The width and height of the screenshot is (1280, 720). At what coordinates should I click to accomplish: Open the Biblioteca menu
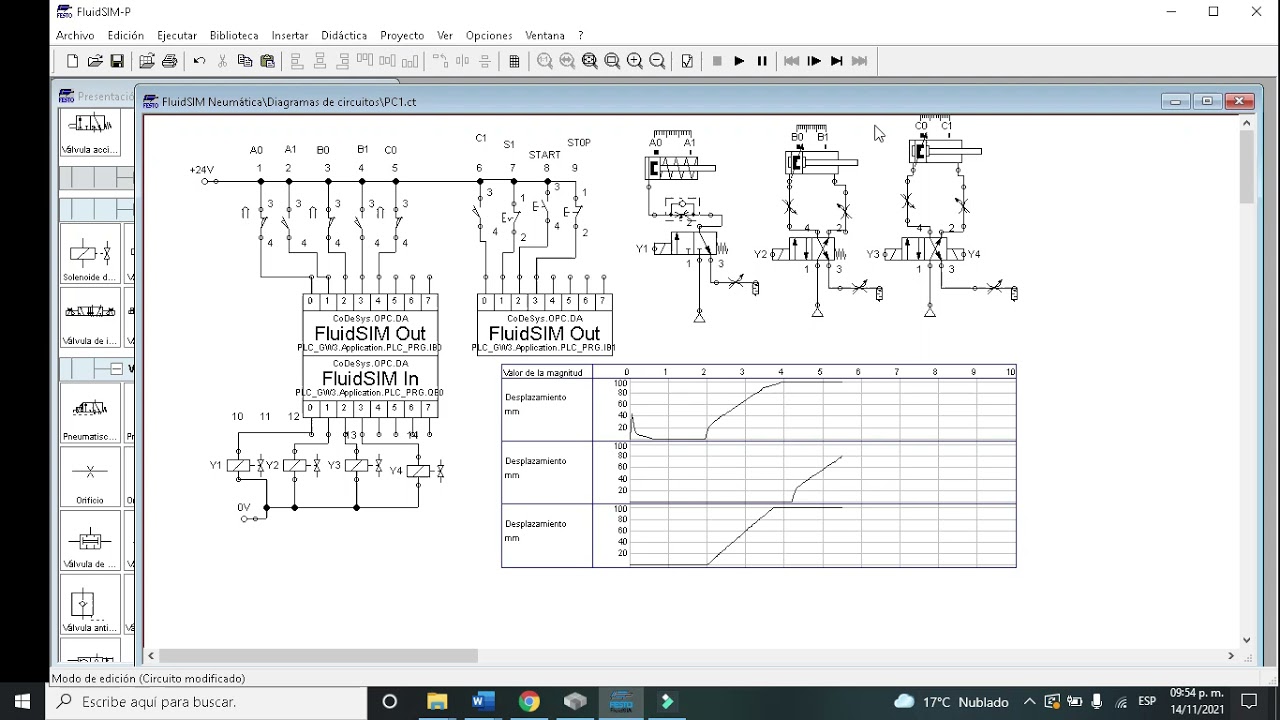point(234,35)
